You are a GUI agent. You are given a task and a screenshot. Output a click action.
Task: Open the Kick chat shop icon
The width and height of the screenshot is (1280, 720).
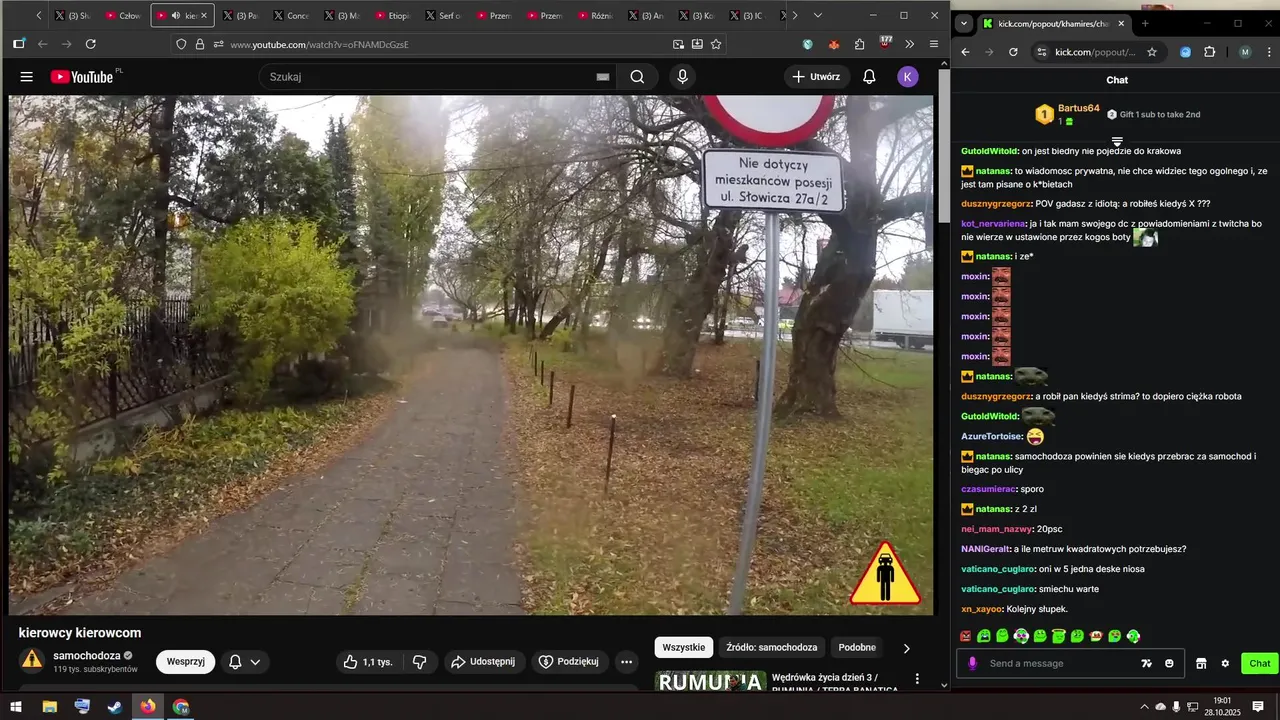(1201, 663)
